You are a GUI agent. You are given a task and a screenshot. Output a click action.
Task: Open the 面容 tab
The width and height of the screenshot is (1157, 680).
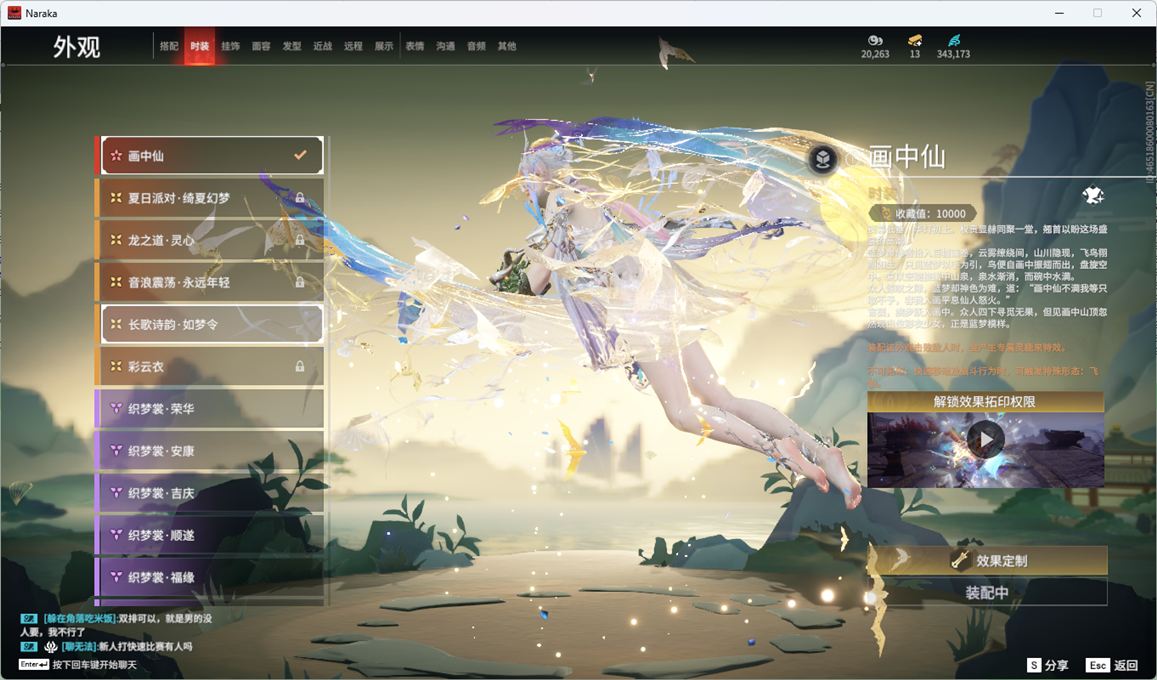click(x=261, y=46)
